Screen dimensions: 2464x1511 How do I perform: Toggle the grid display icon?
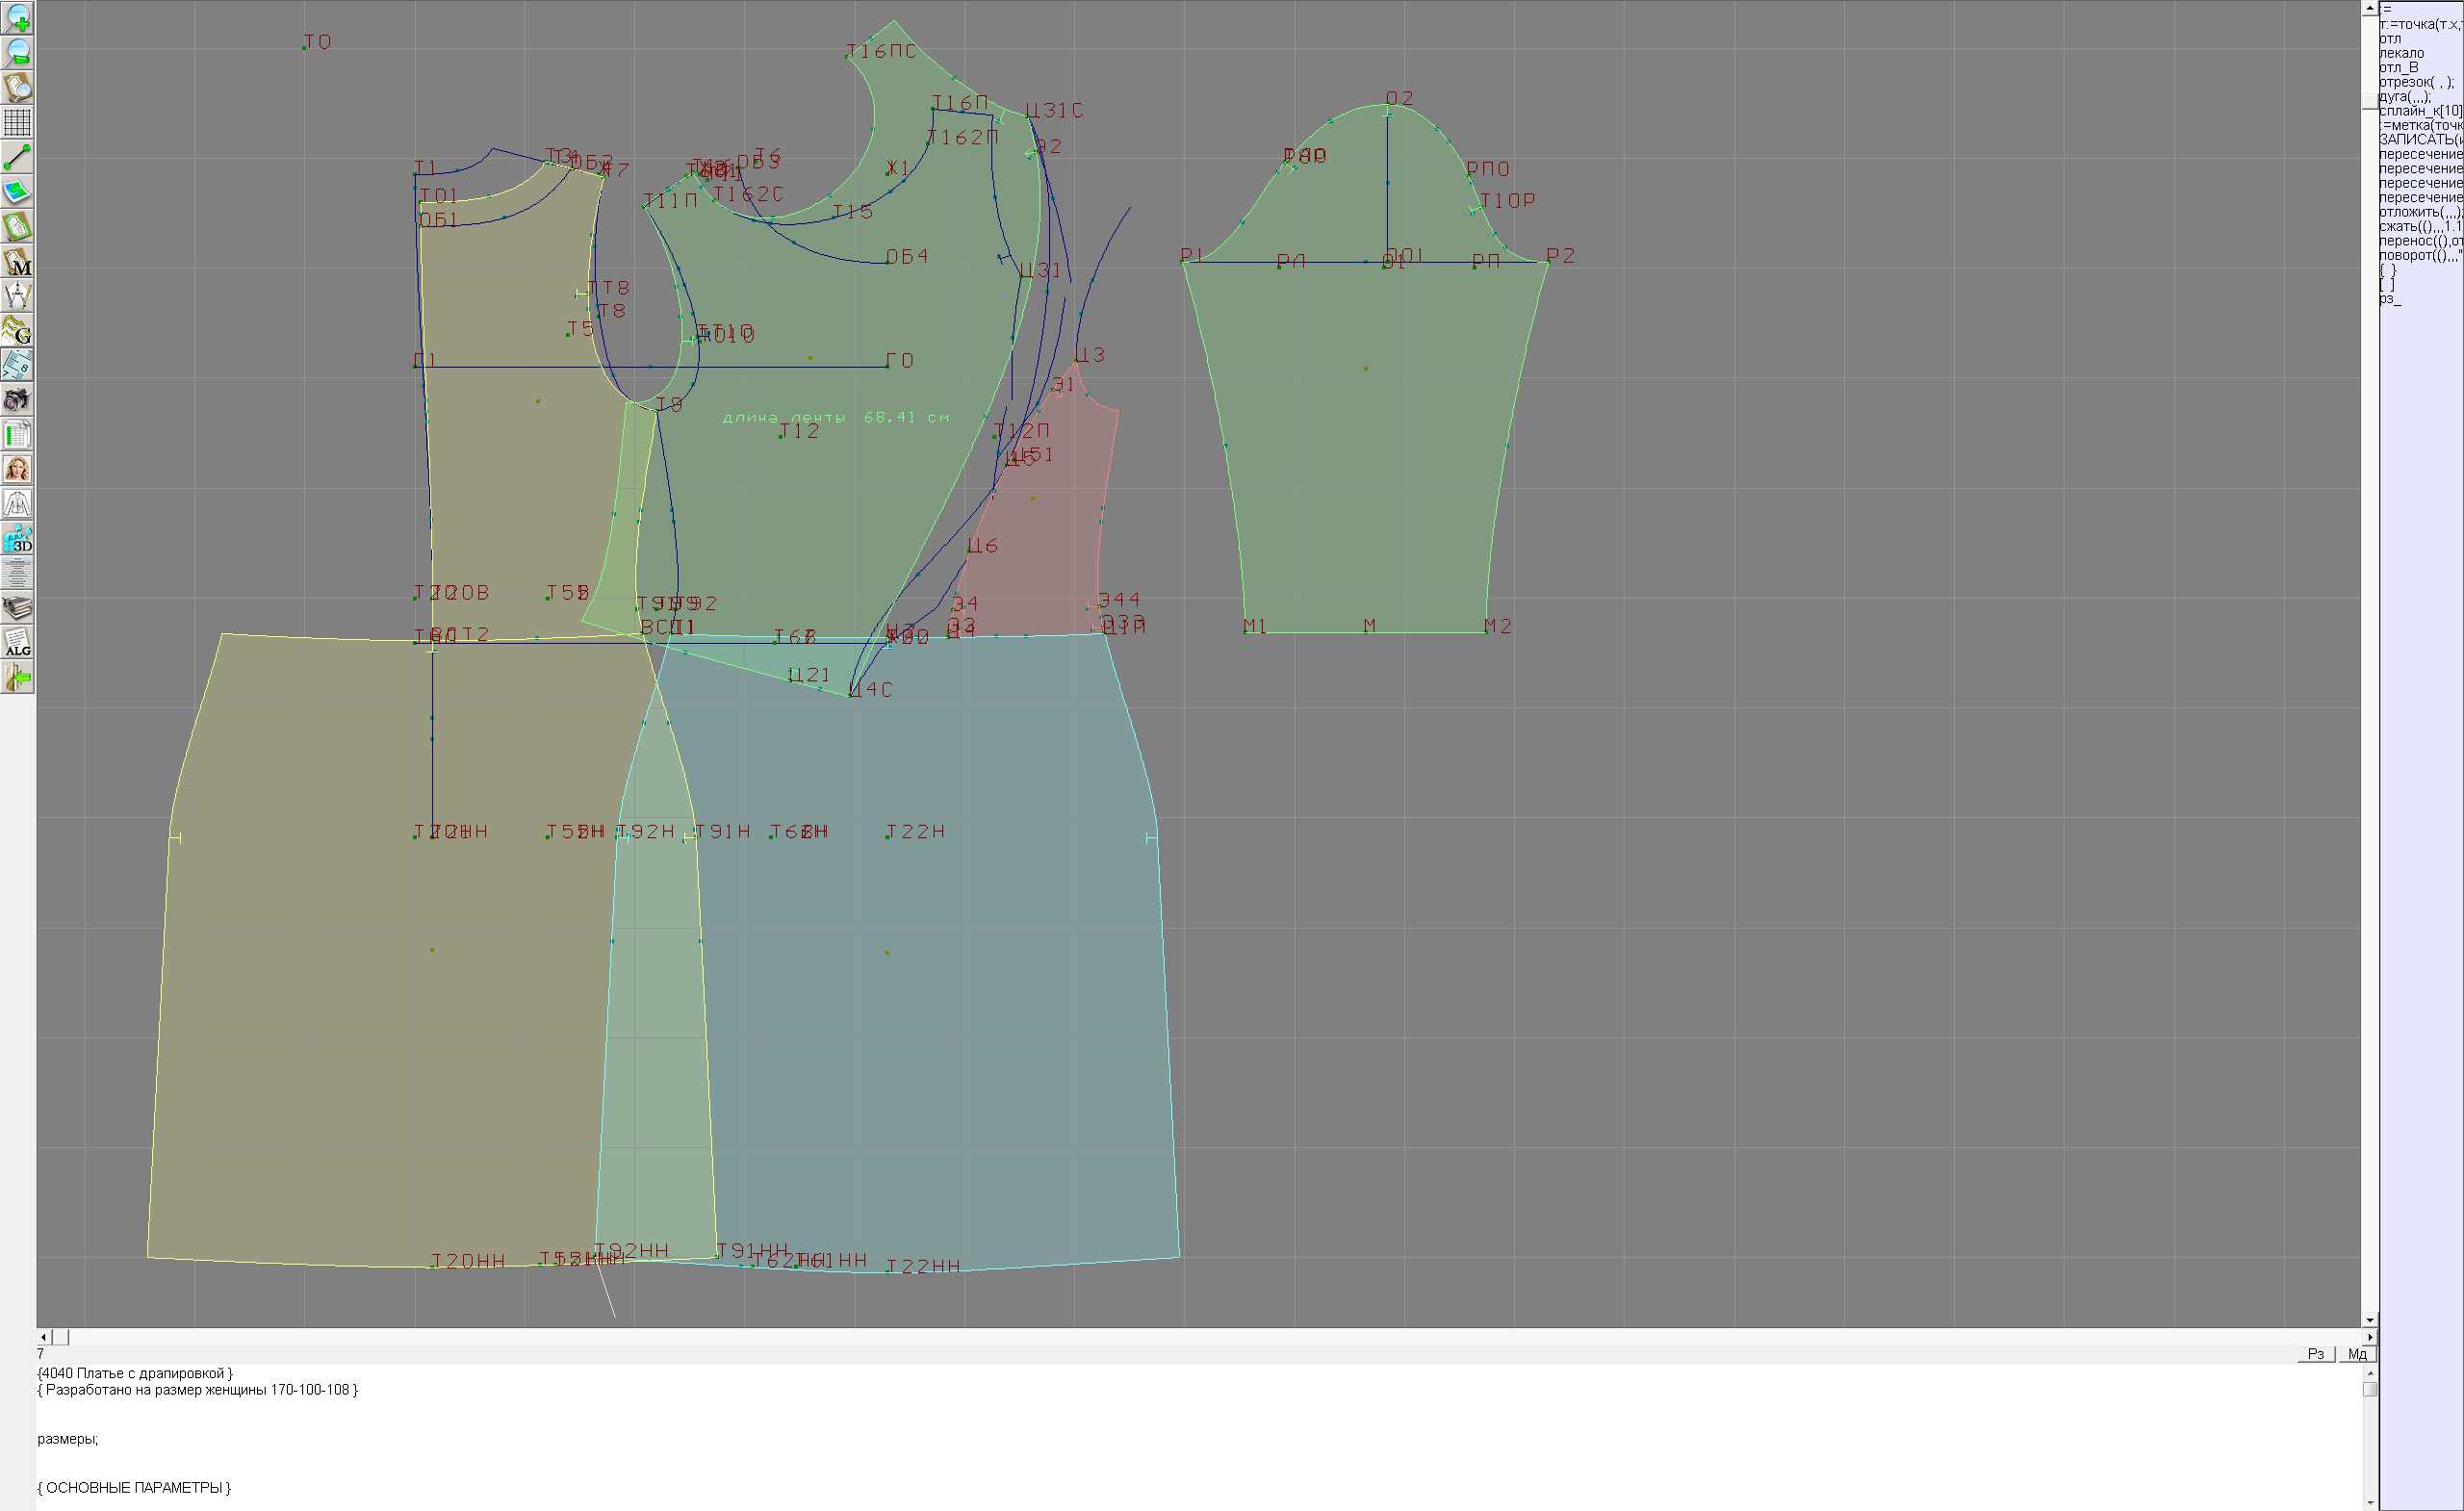click(17, 122)
